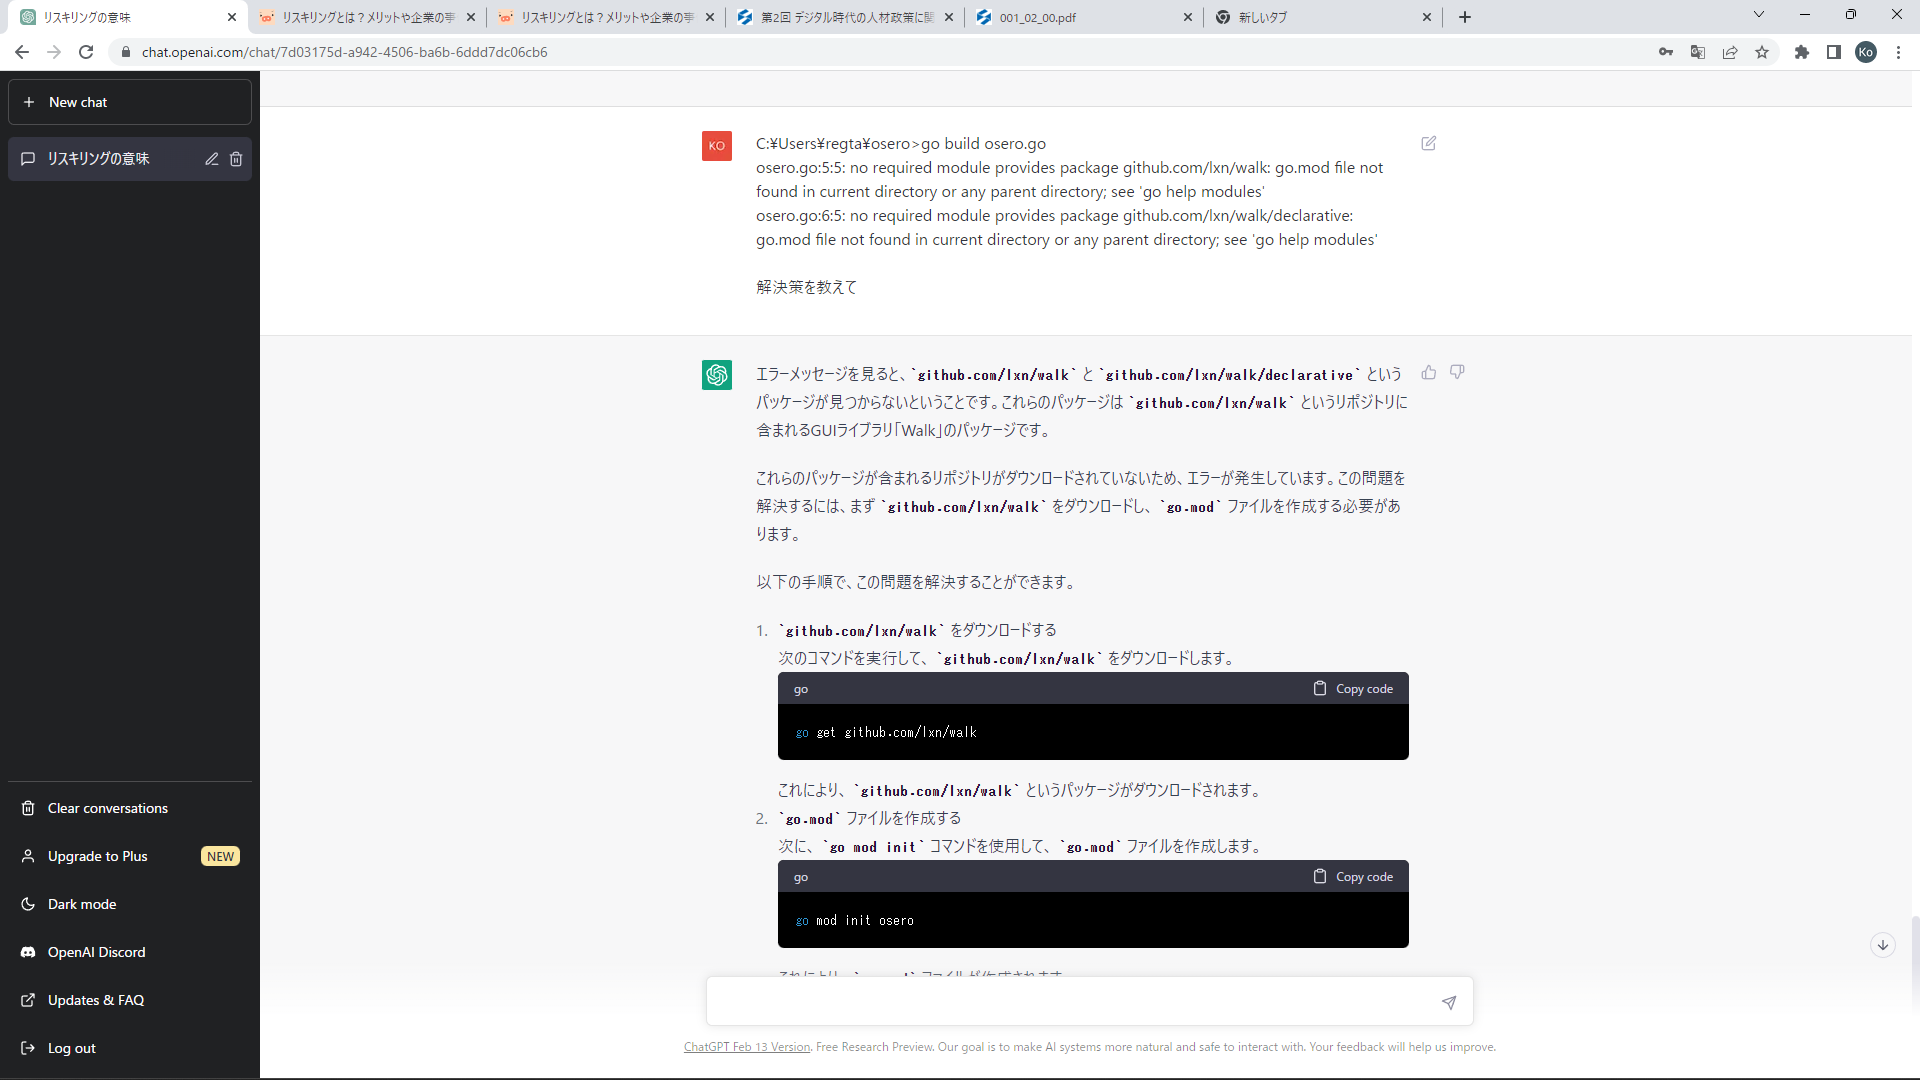Click the thumbs up feedback icon
Screen dimensions: 1920x1080
(1429, 372)
